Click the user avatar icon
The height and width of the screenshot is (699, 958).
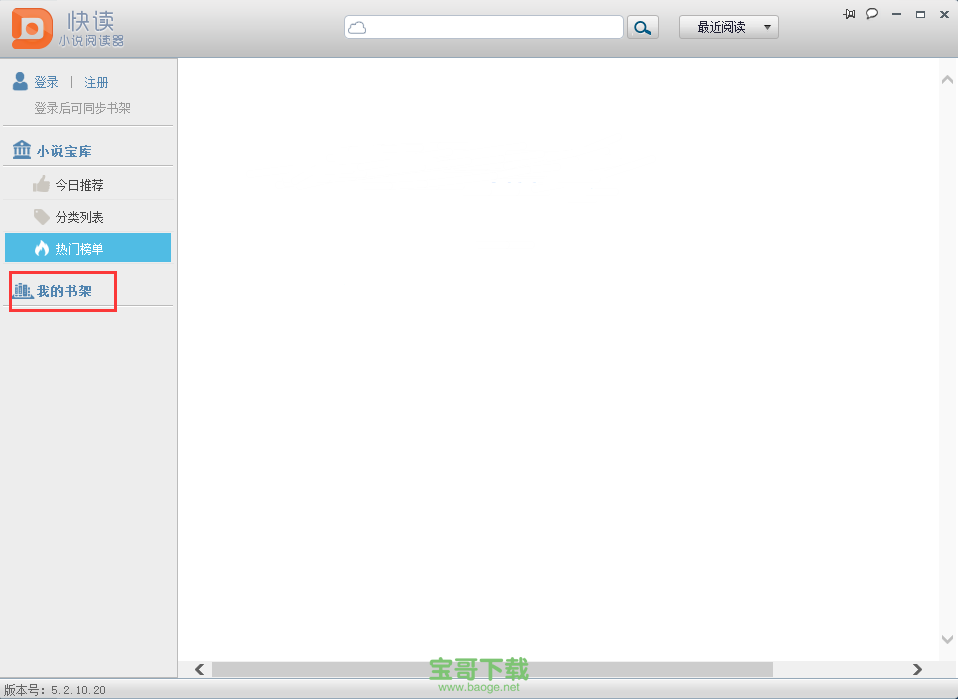[20, 82]
